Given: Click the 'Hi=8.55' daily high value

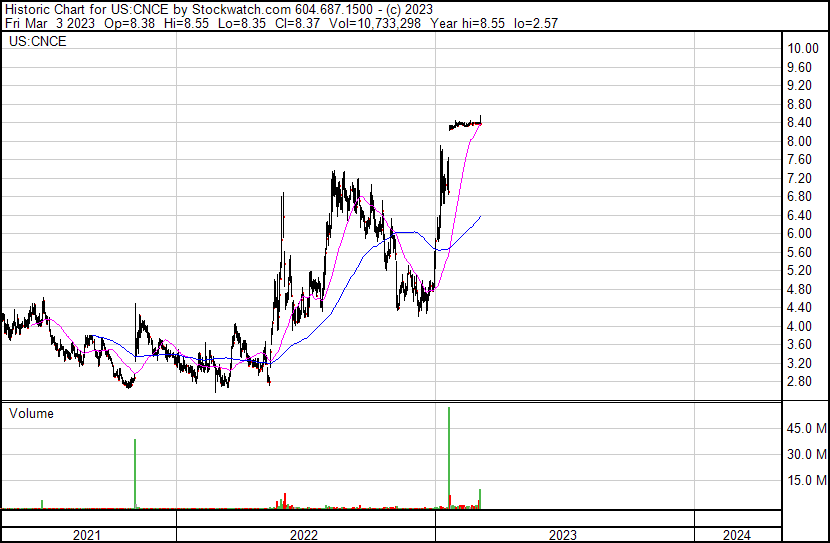Looking at the screenshot, I should (187, 23).
